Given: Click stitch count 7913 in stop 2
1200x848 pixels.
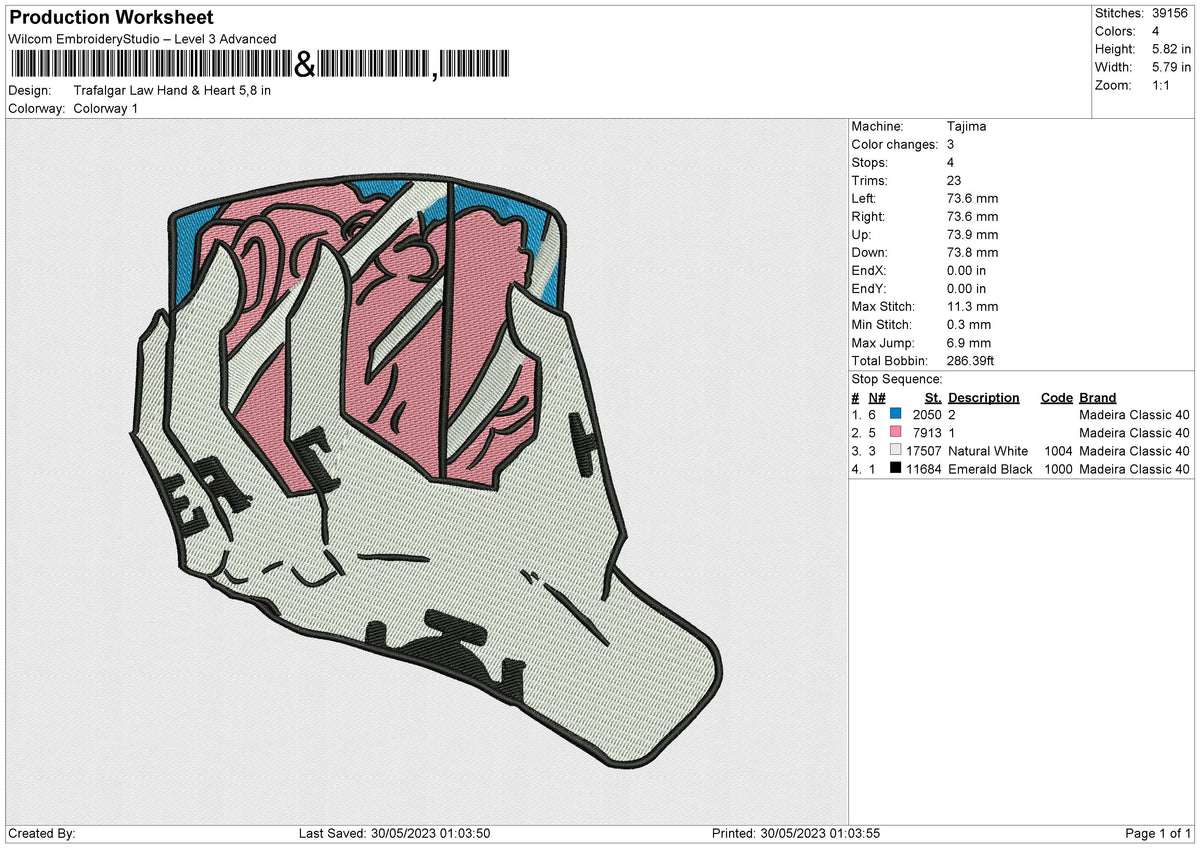Looking at the screenshot, I should pos(927,433).
